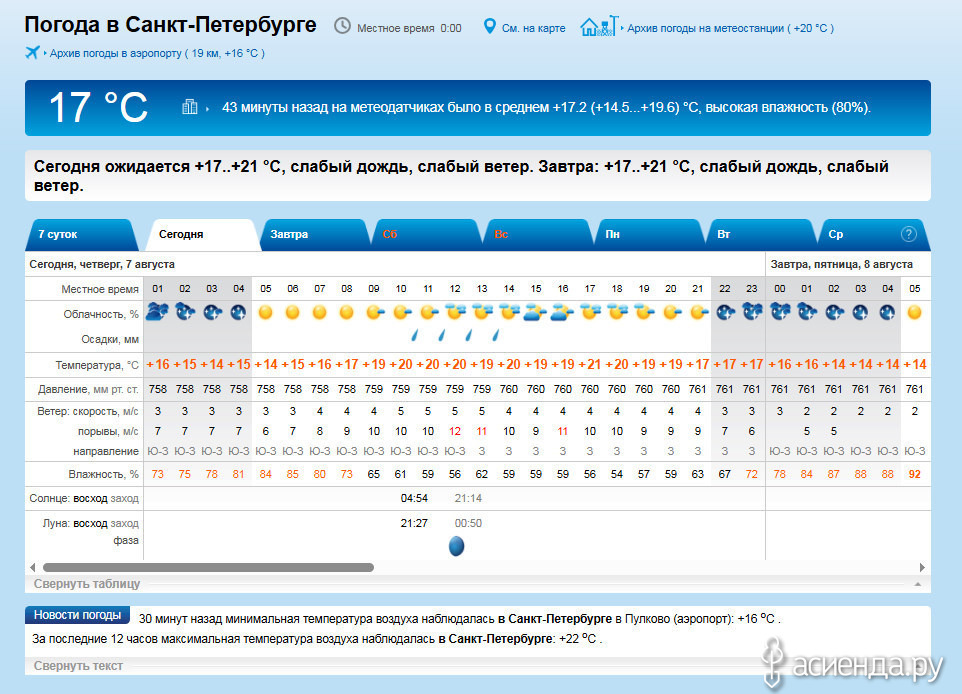Click the 'Сегодня, четверг, 7 августа' heading
Image resolution: width=962 pixels, height=694 pixels.
[102, 264]
